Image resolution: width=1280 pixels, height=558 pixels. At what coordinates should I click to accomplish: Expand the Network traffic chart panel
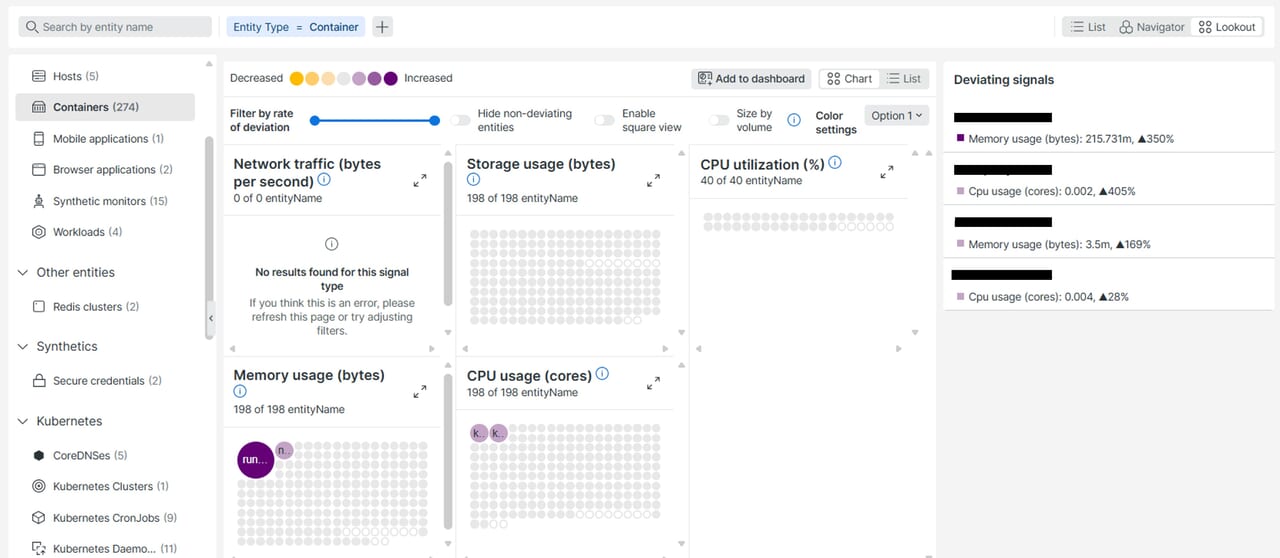(420, 181)
